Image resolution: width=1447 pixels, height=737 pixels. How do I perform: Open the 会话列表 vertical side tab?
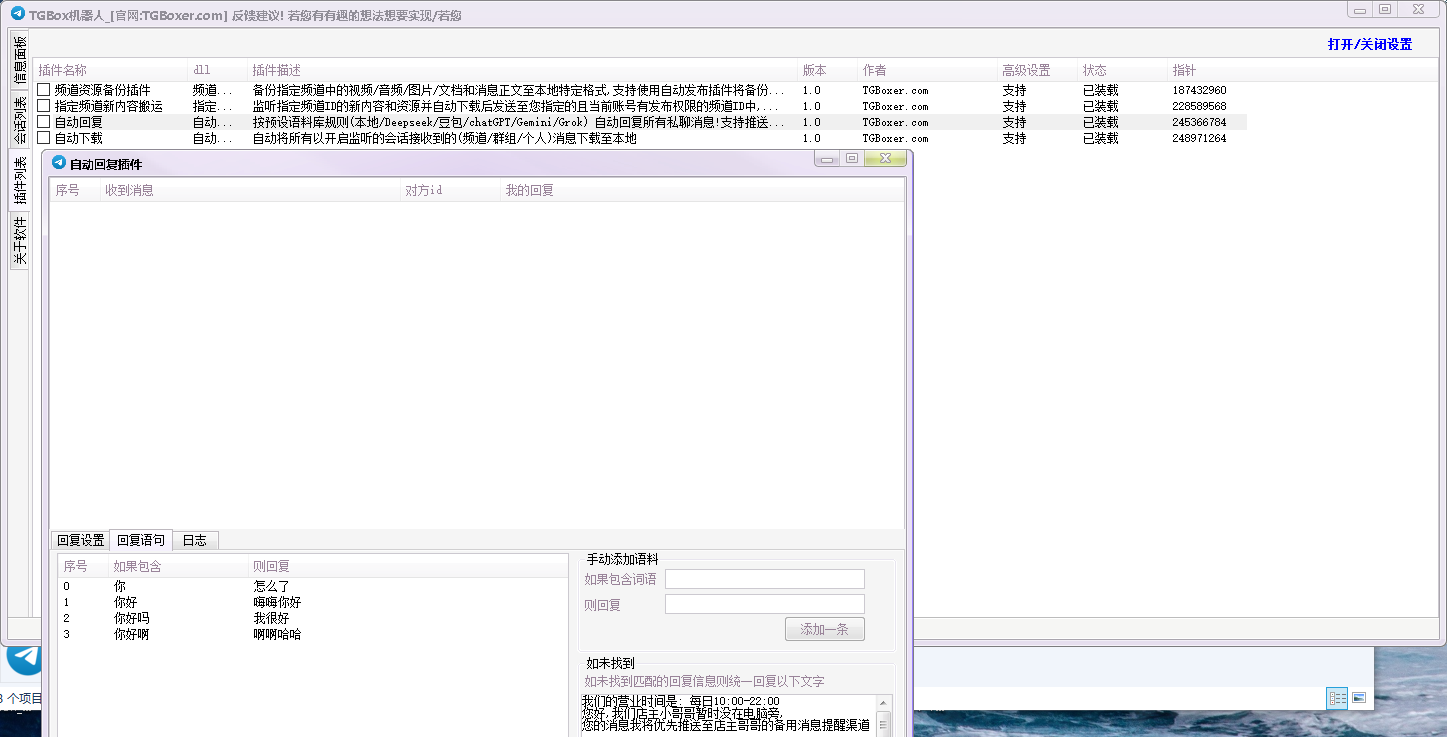tap(19, 121)
